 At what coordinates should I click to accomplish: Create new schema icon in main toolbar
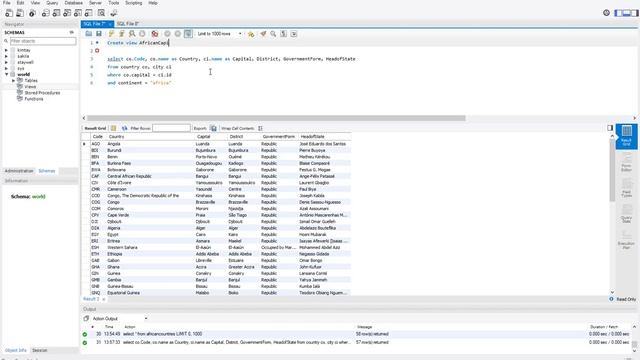[x=46, y=13]
